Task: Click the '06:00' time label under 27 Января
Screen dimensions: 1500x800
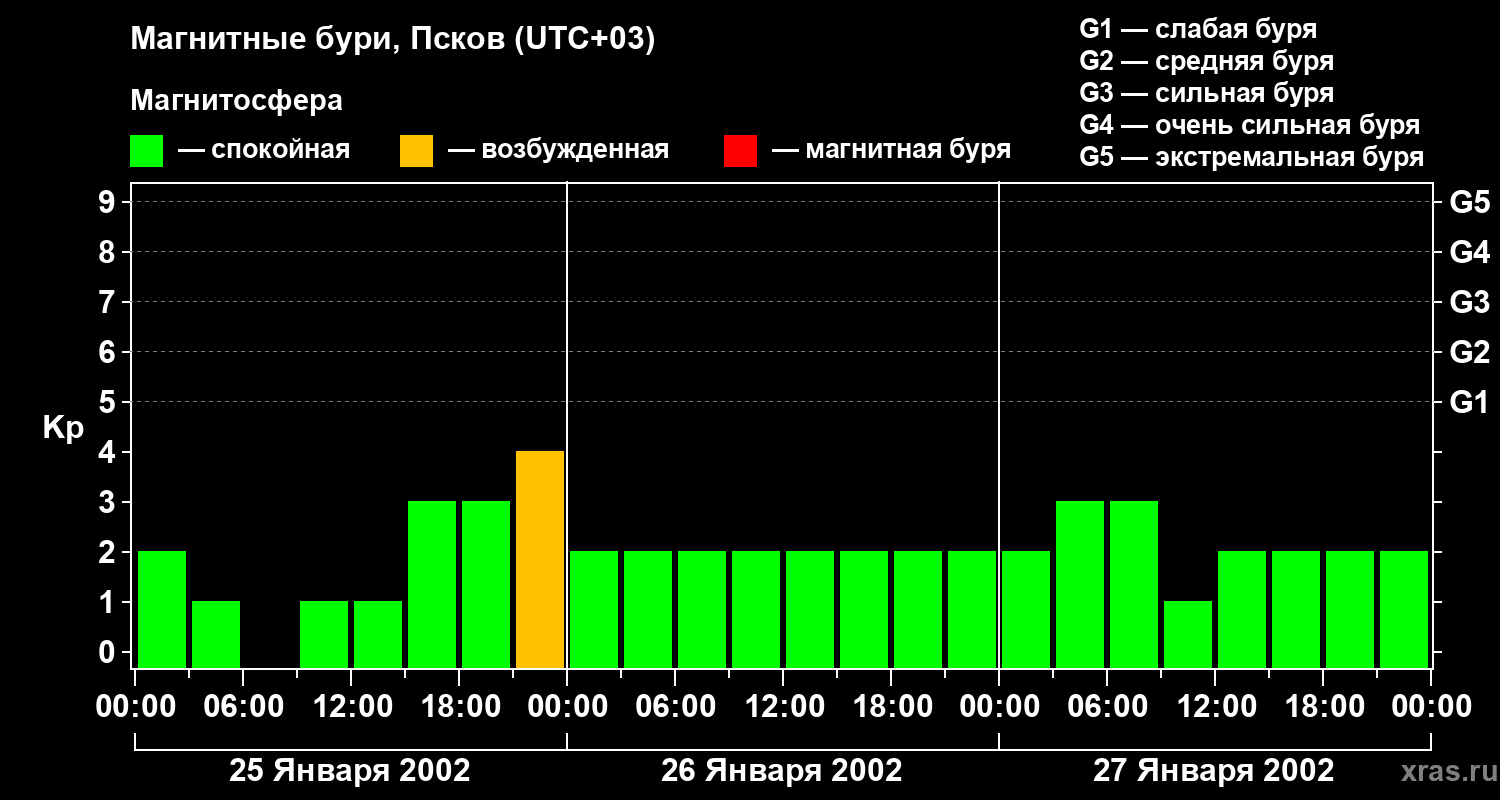Action: click(x=1107, y=708)
